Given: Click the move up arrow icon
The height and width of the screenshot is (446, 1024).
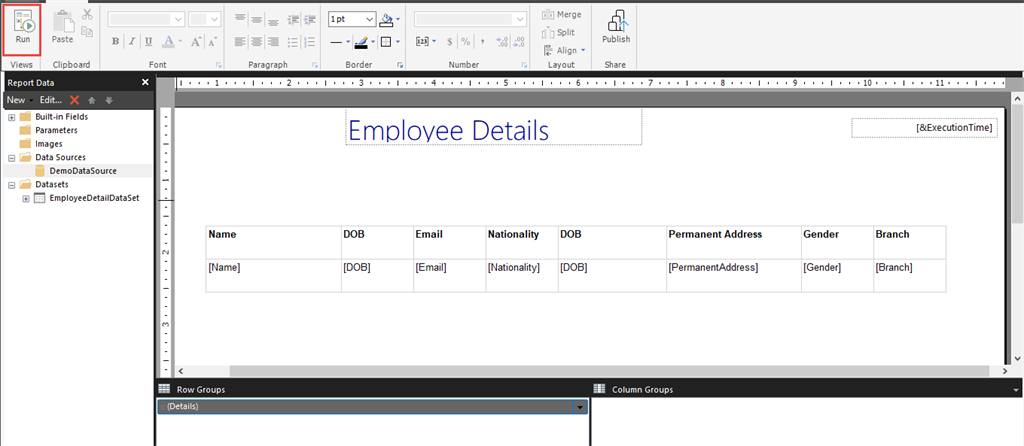Looking at the screenshot, I should click(92, 100).
